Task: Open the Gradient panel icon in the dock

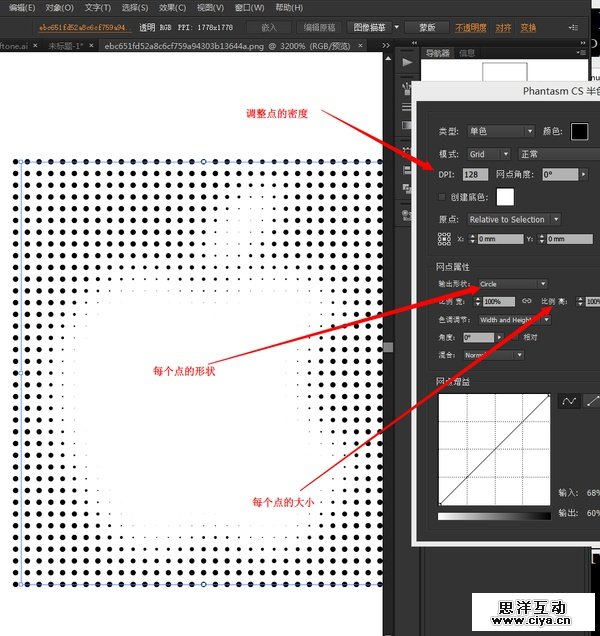Action: click(406, 125)
